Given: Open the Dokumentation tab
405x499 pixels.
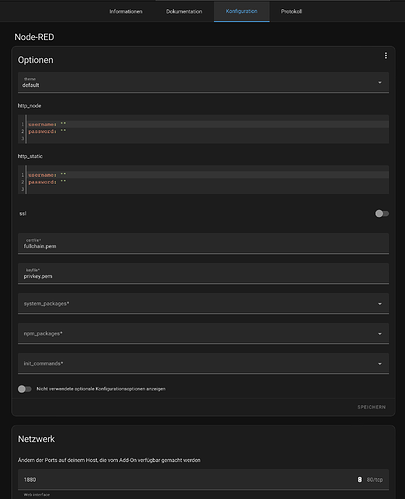Looking at the screenshot, I should pyautogui.click(x=184, y=11).
